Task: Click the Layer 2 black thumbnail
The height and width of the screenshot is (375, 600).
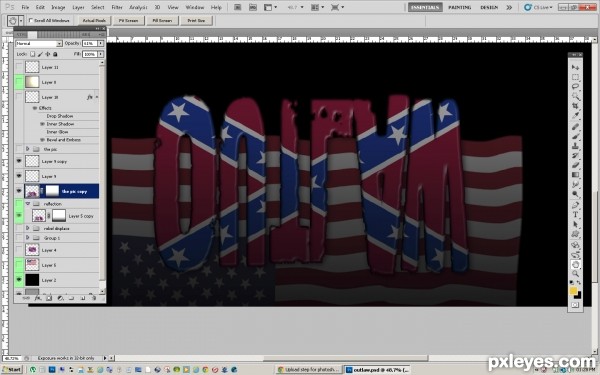Action: (32, 280)
